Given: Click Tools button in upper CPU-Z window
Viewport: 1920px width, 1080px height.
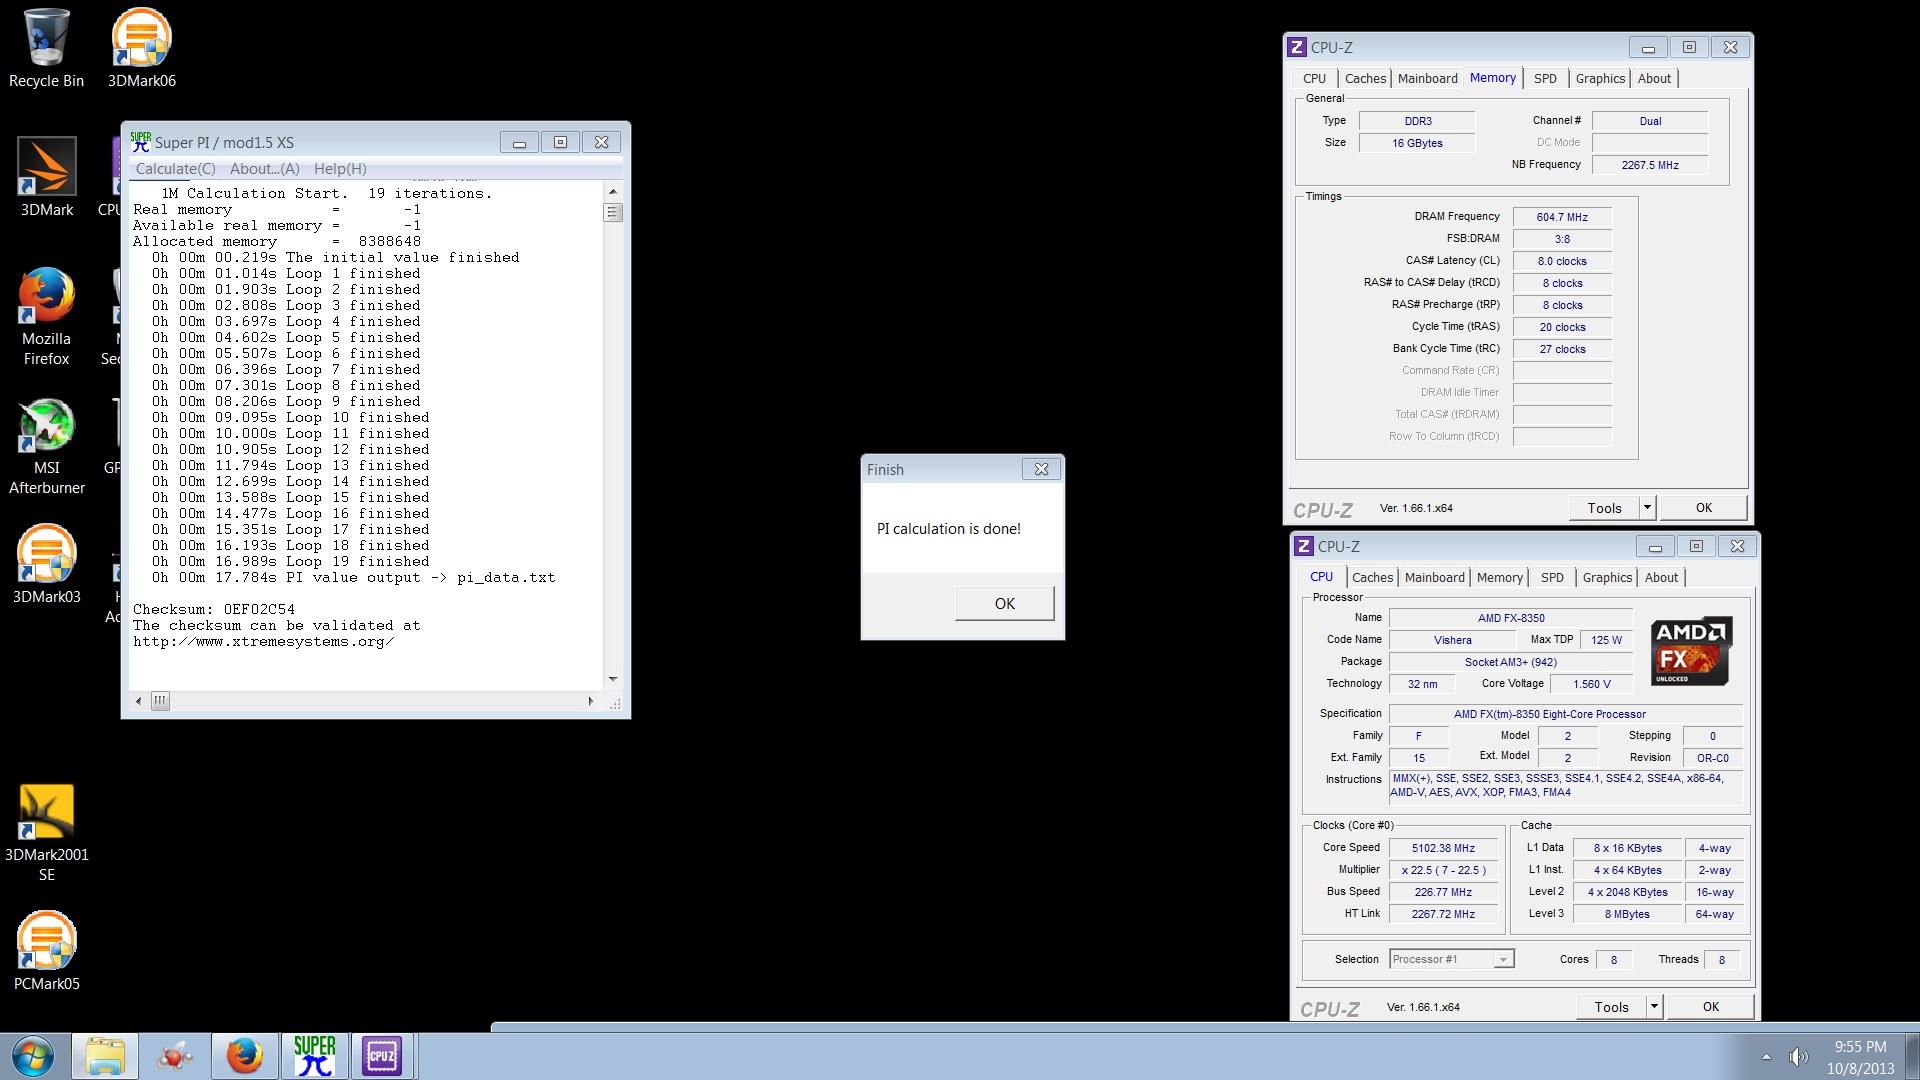Looking at the screenshot, I should (1604, 508).
